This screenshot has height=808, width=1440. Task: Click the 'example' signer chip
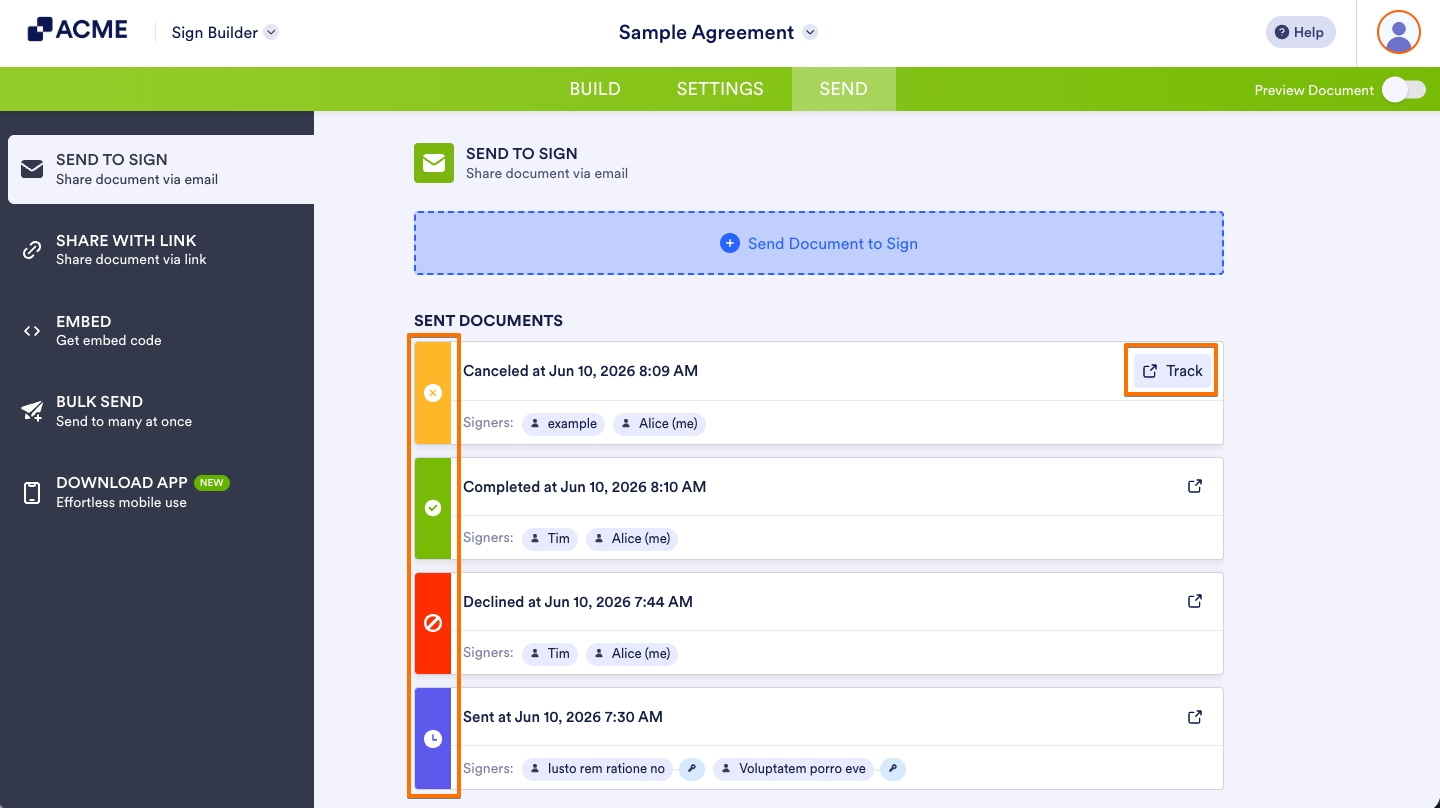coord(563,424)
